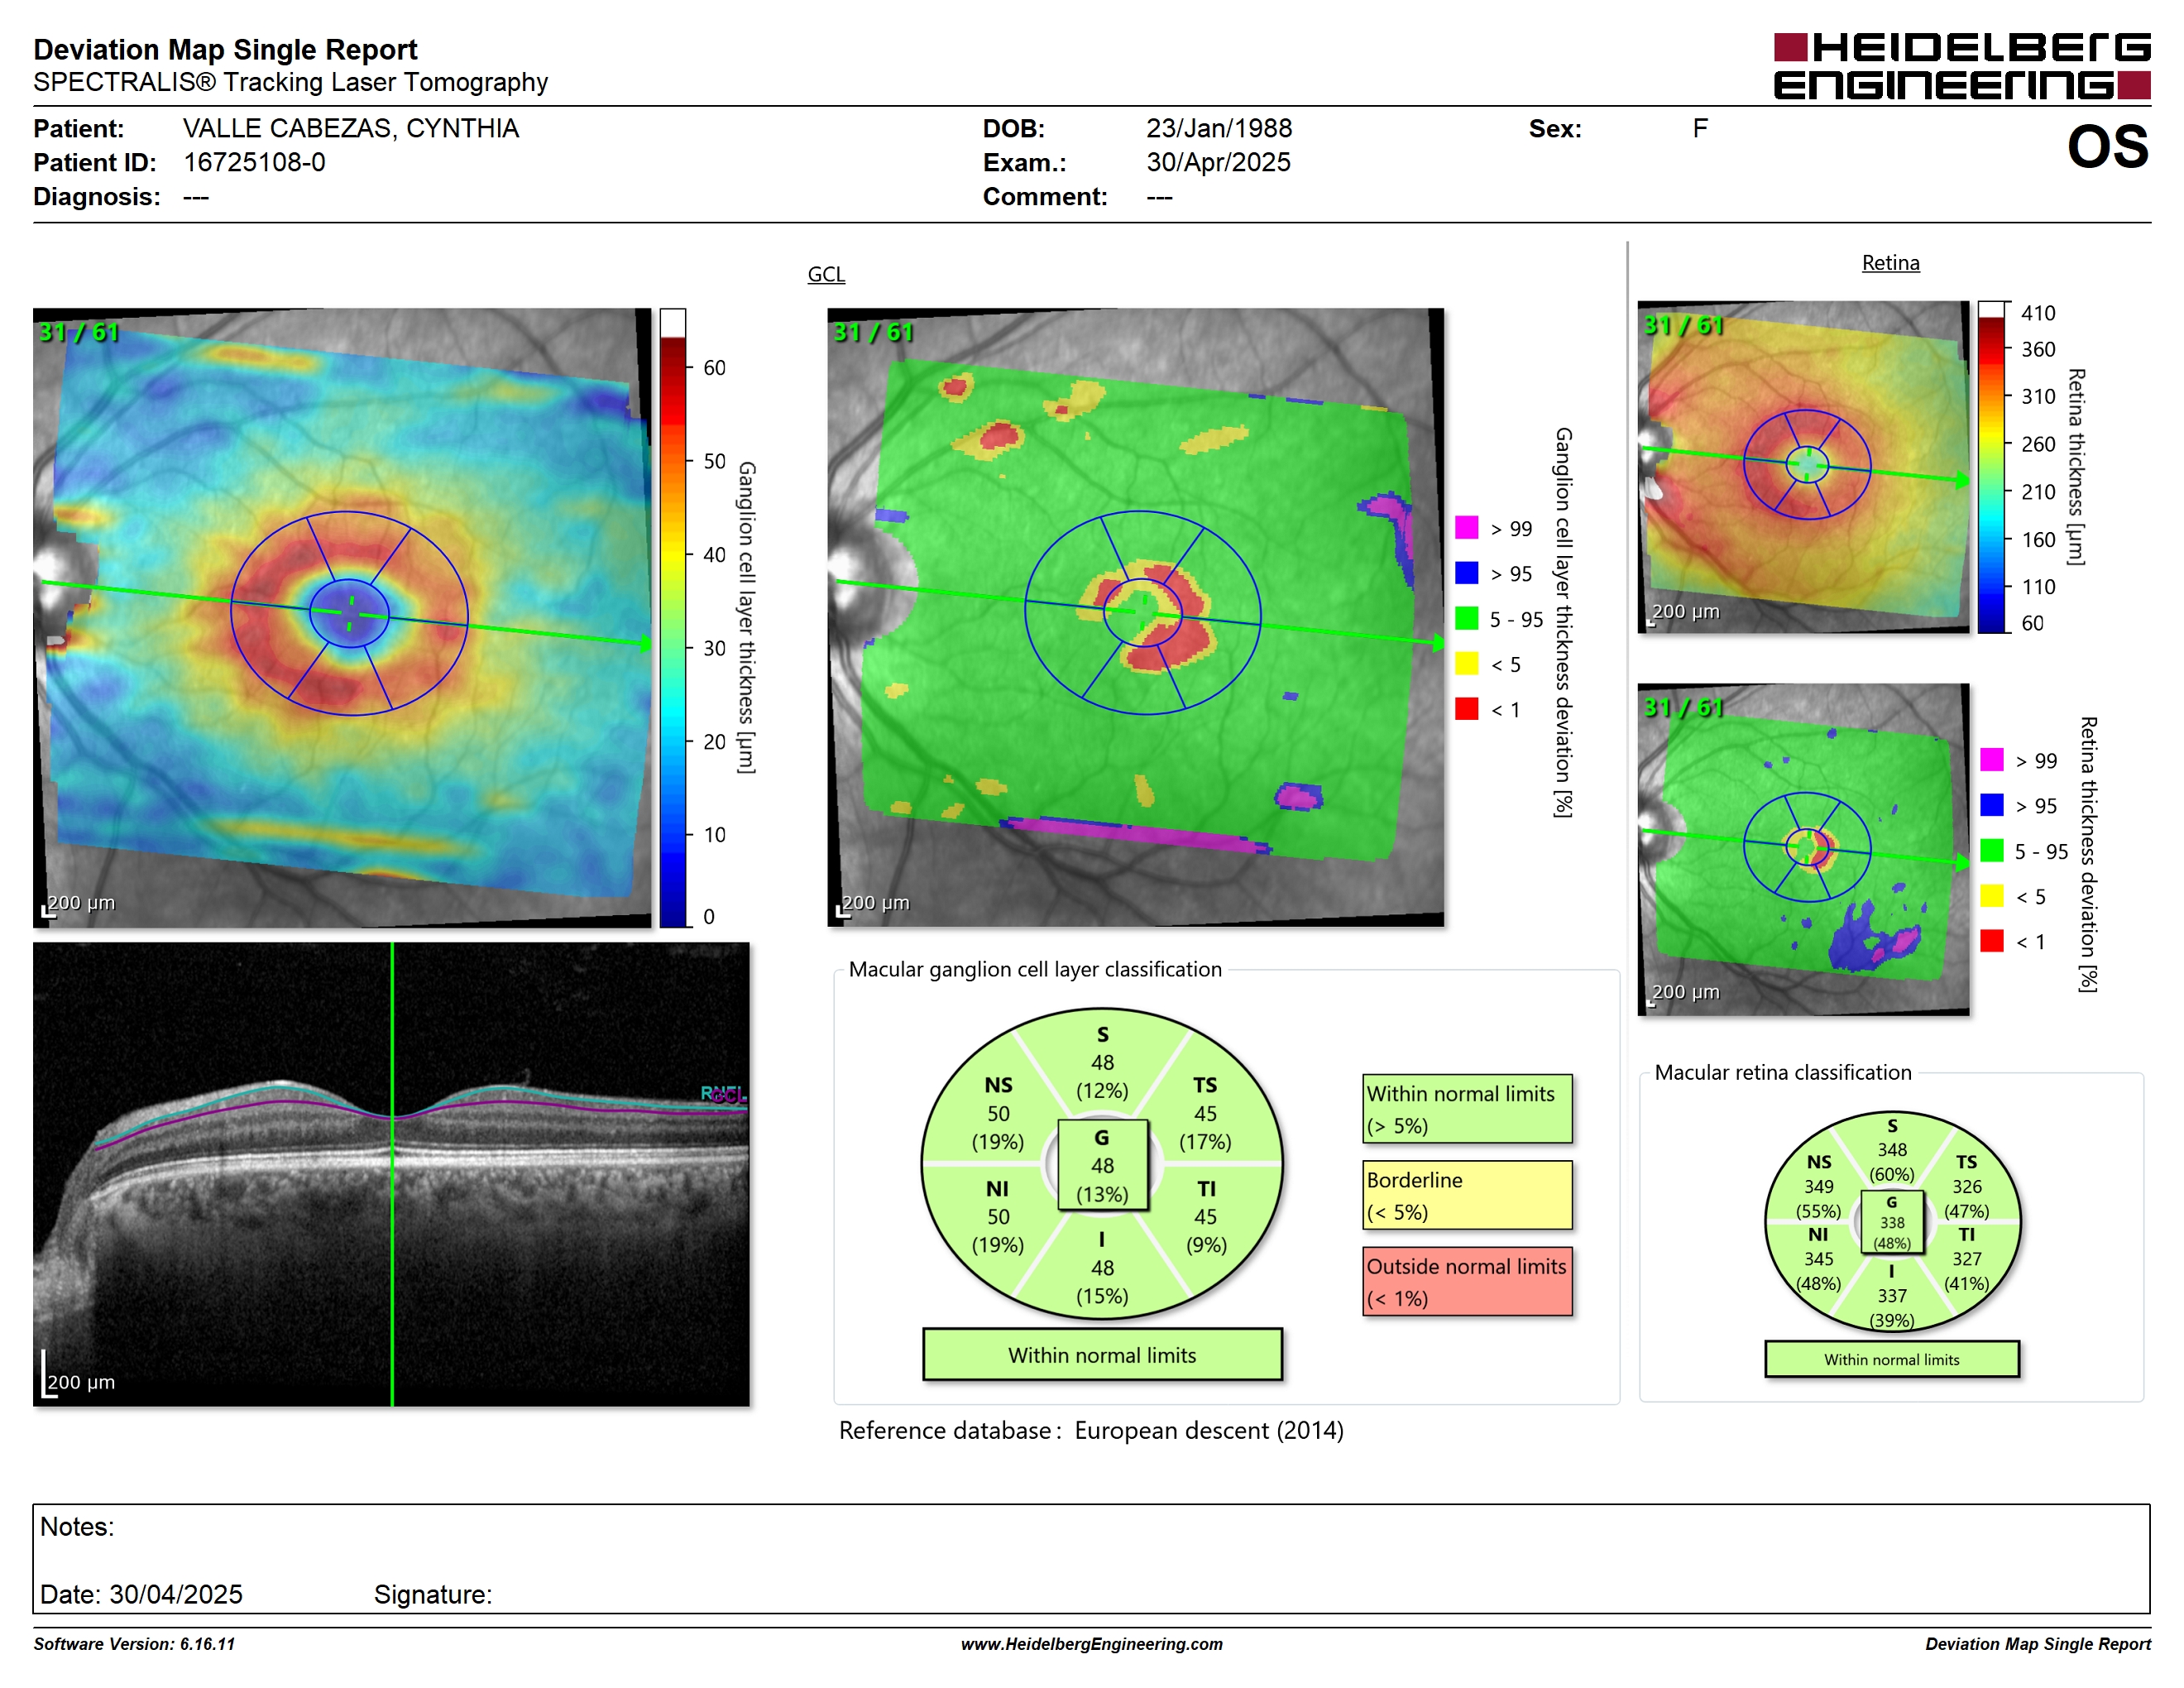
Task: Click the retina NS sector 349 (55%)
Action: point(1818,1186)
